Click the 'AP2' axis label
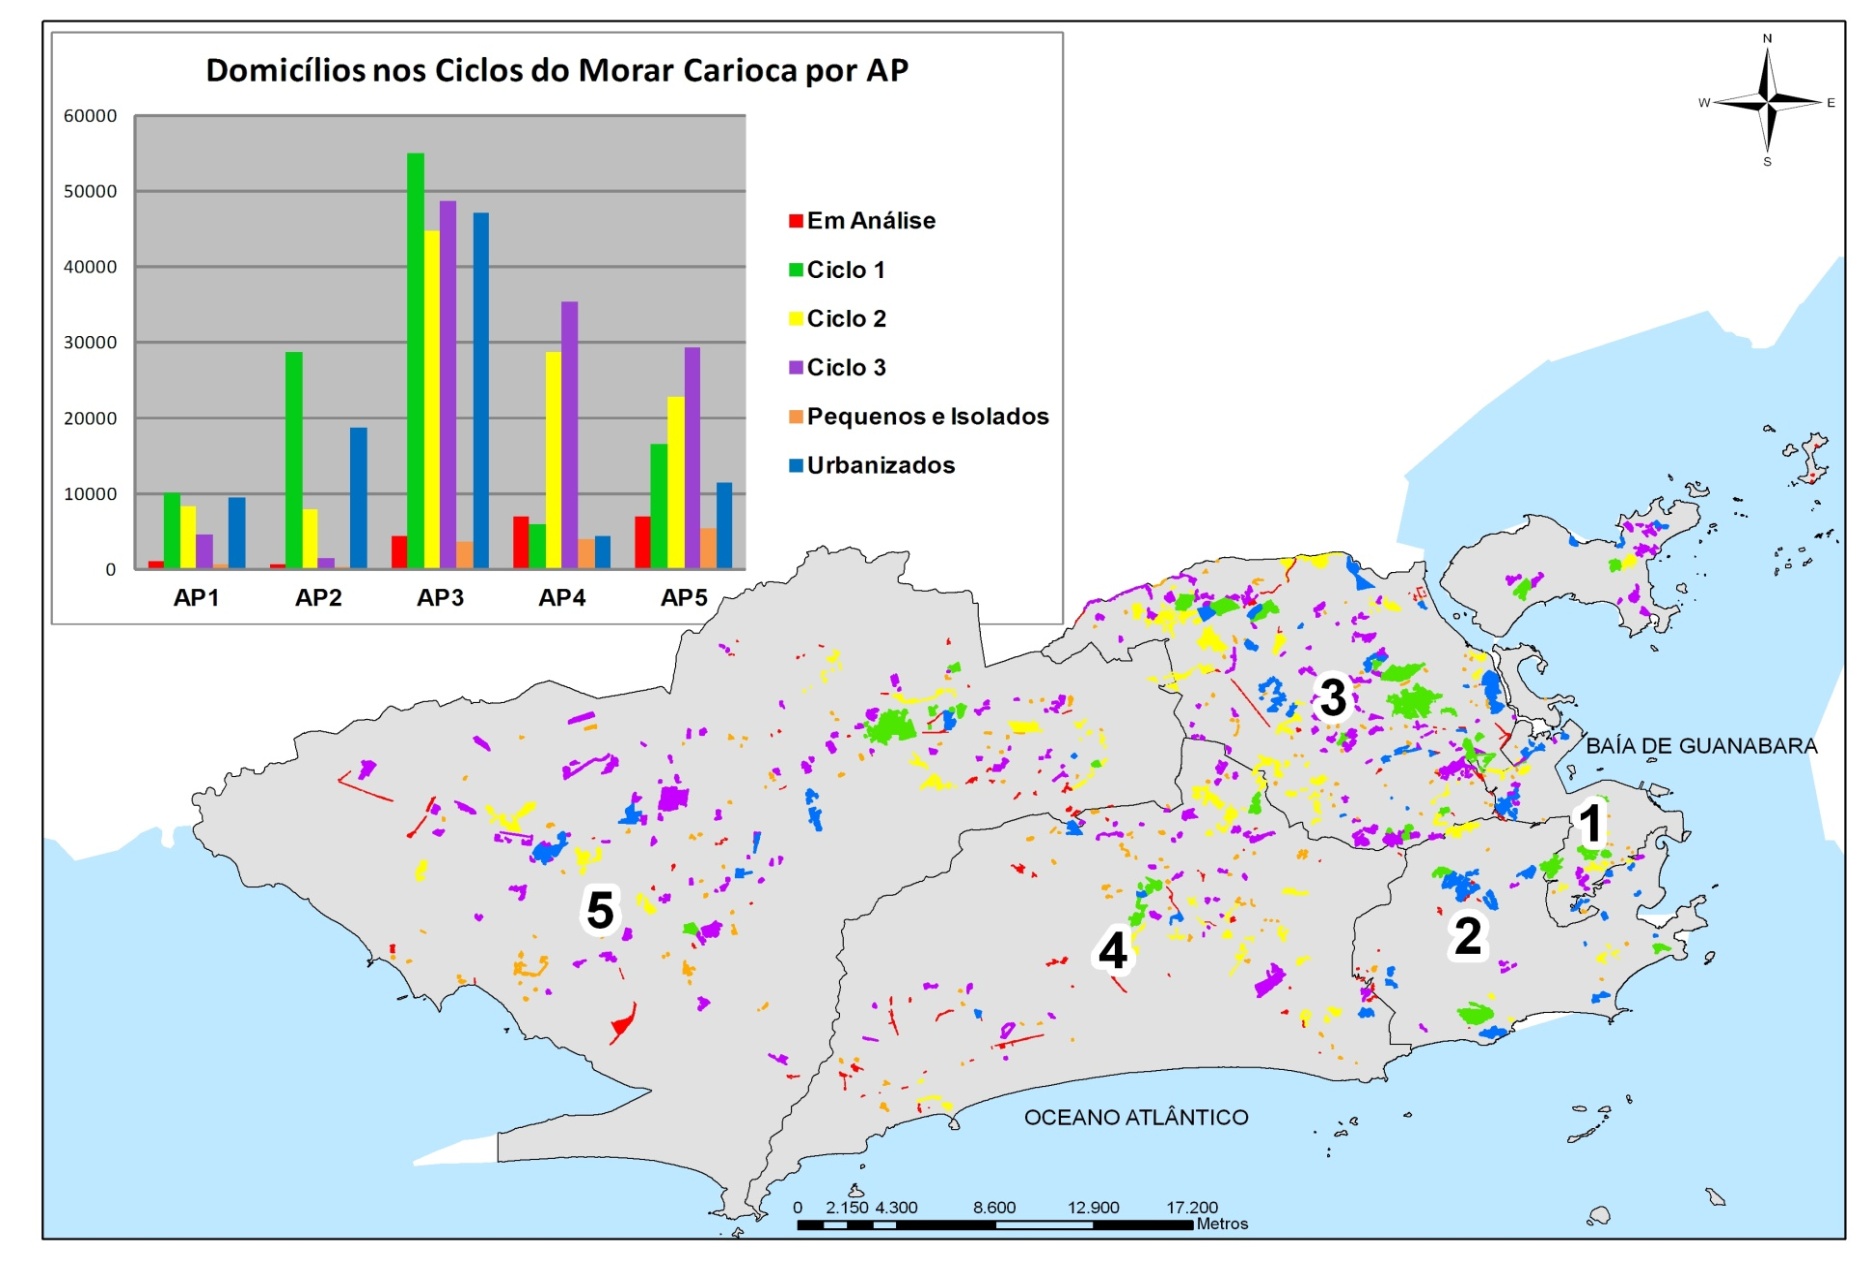The width and height of the screenshot is (1871, 1275). coord(318,598)
